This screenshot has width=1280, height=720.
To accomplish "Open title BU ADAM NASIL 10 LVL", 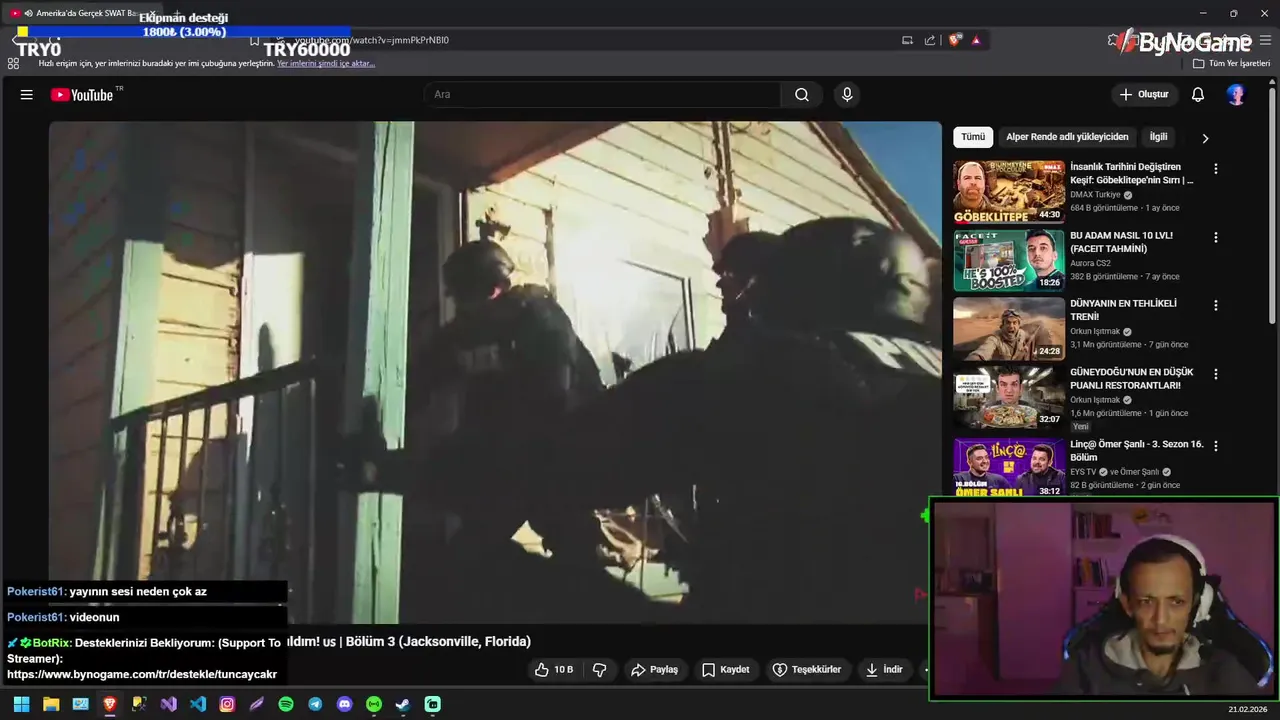I will (x=1121, y=242).
